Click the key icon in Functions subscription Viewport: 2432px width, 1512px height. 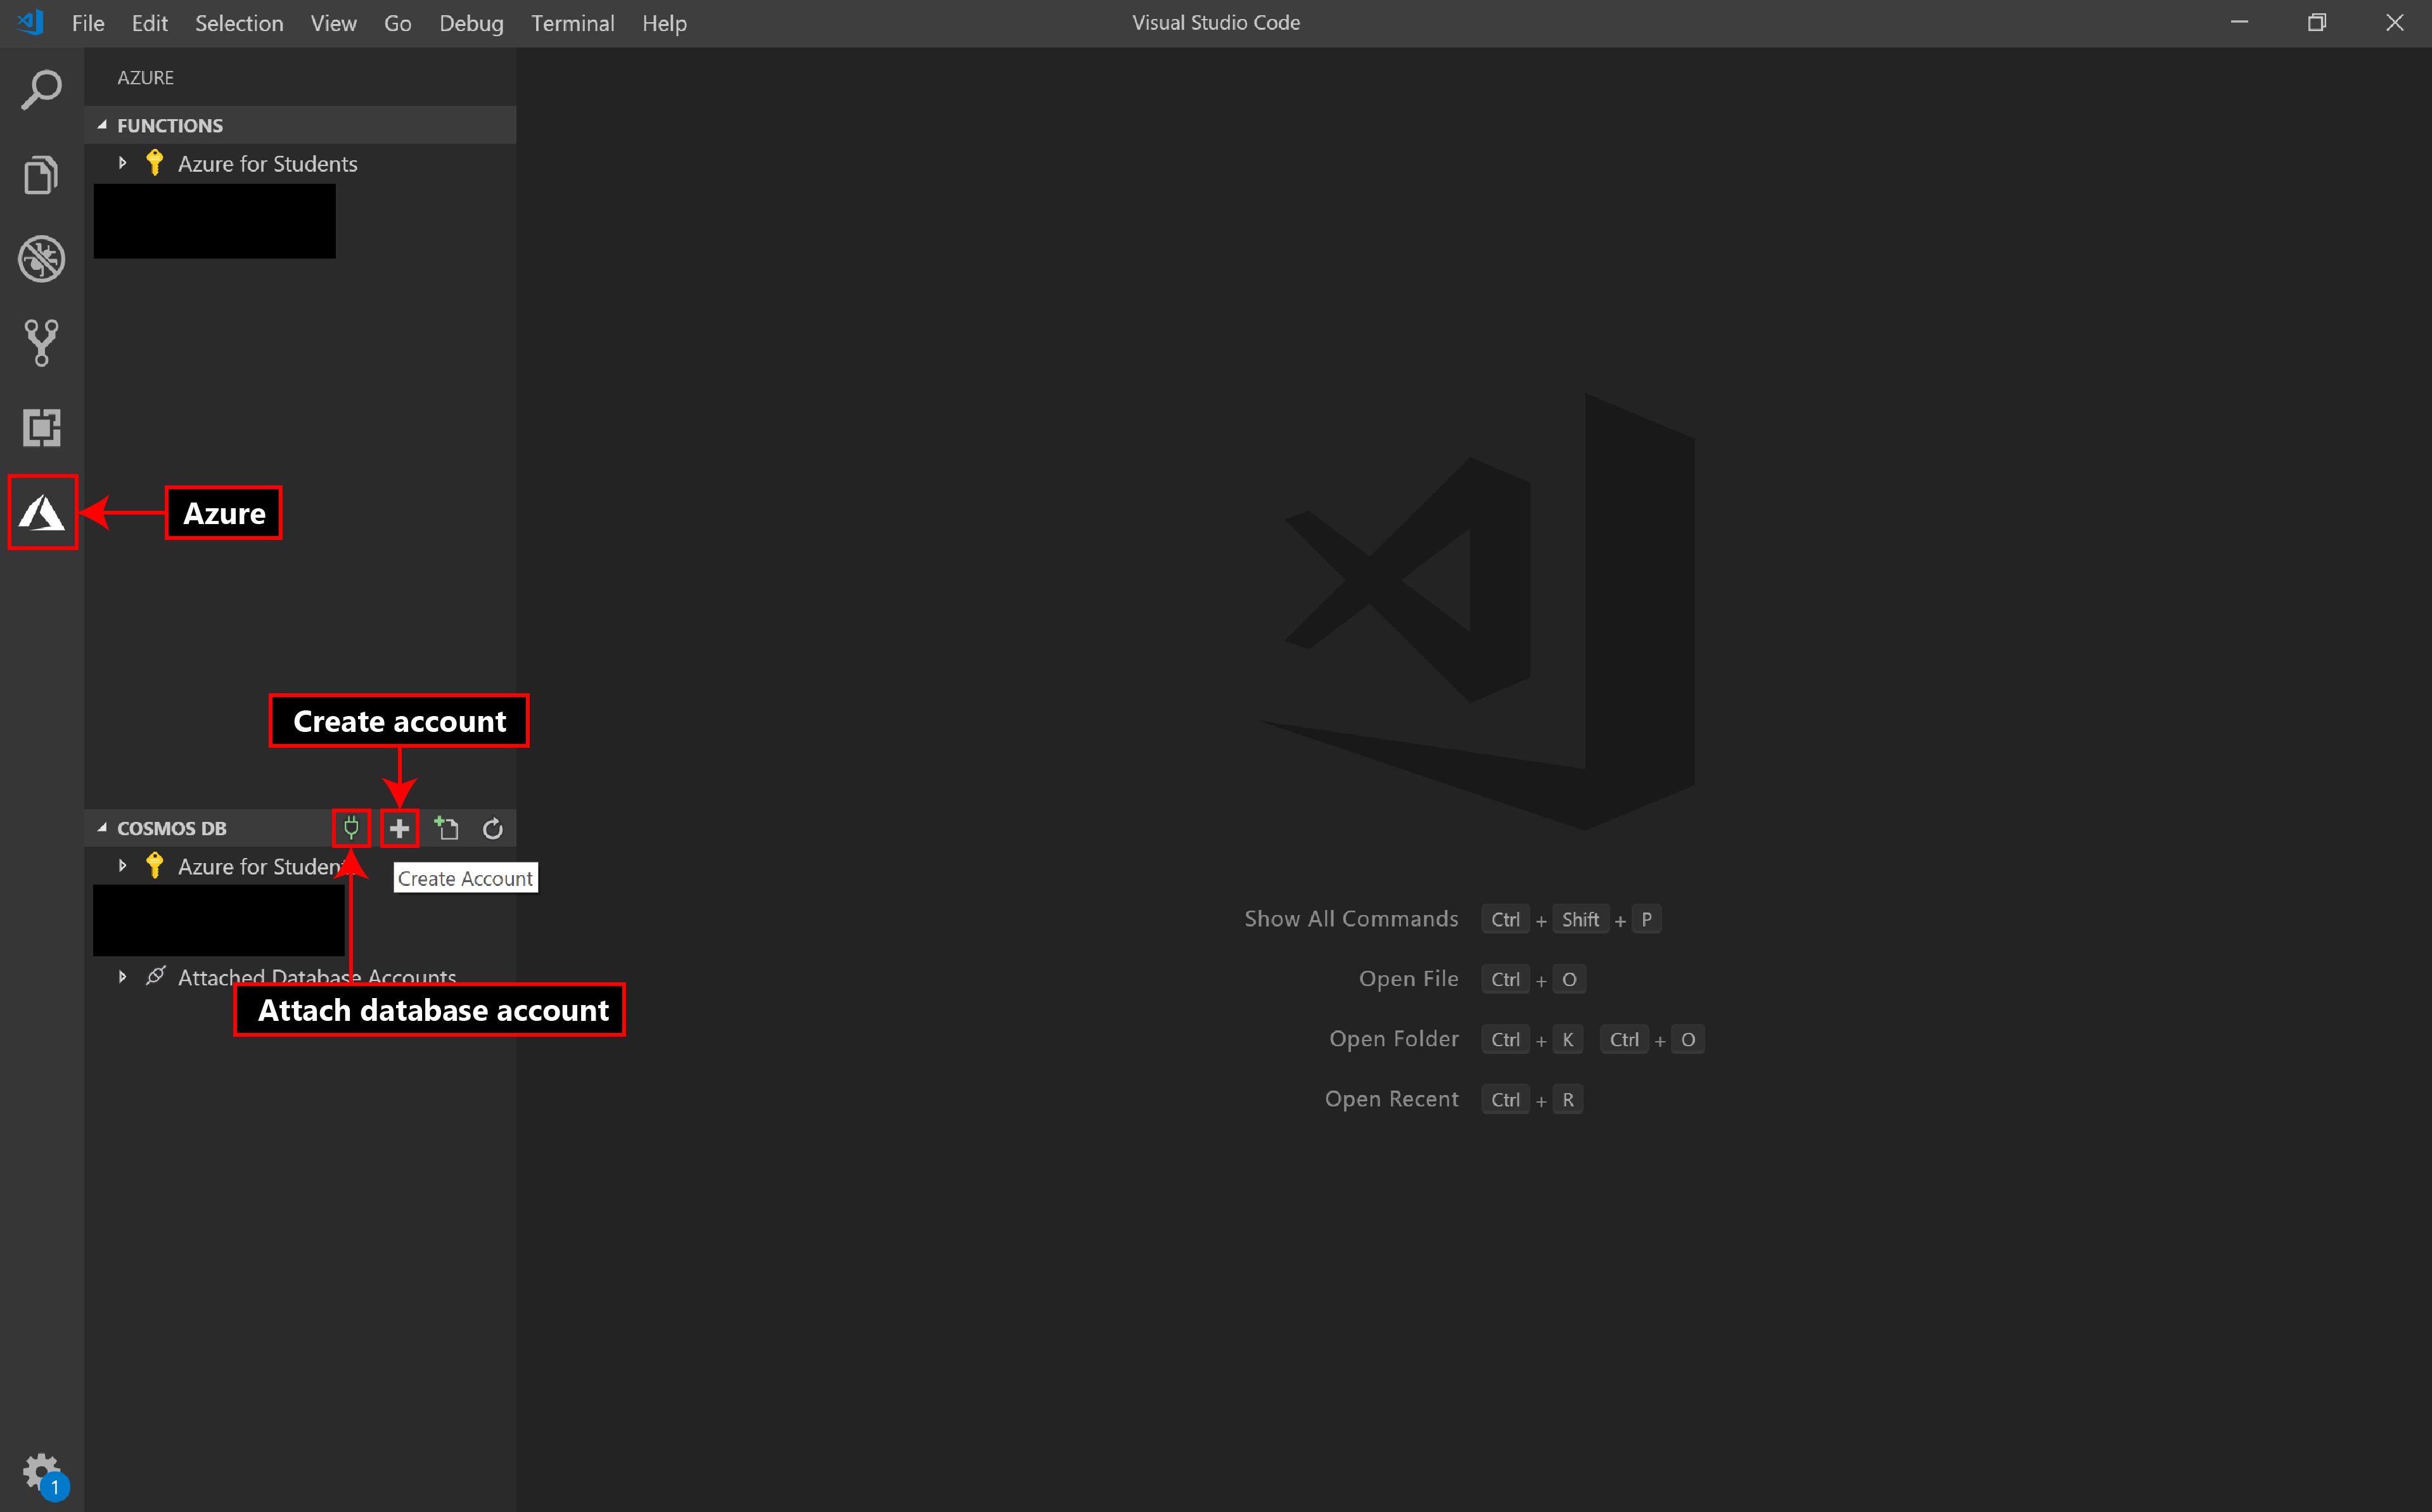pos(154,163)
